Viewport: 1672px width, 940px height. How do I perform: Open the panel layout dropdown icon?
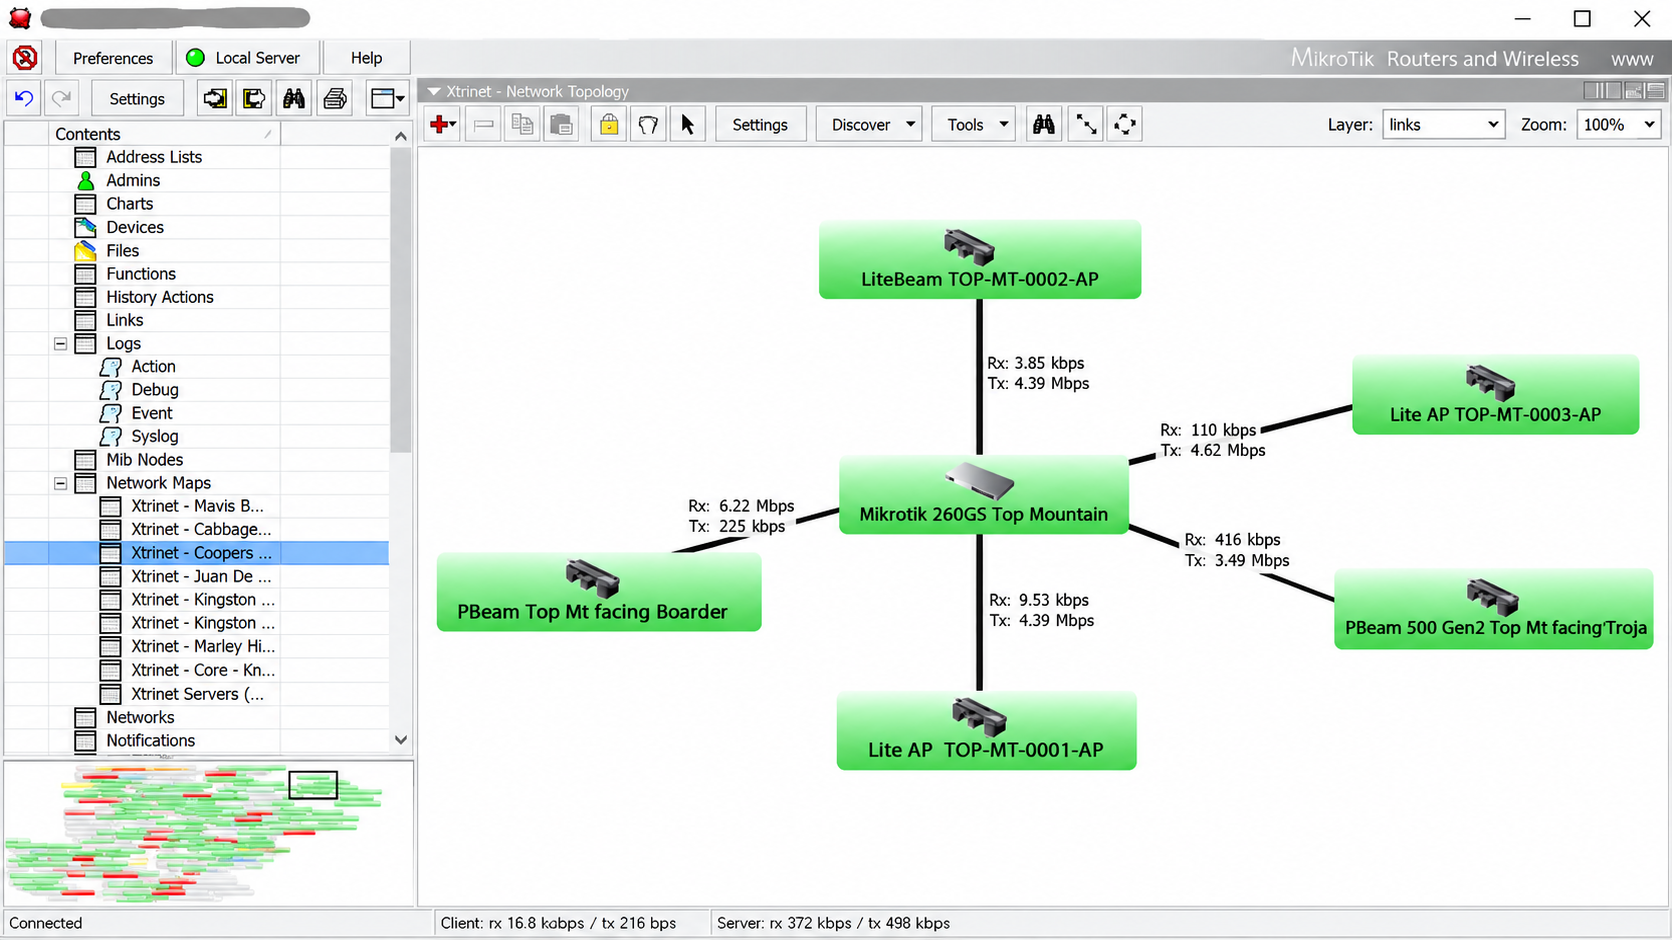click(387, 98)
